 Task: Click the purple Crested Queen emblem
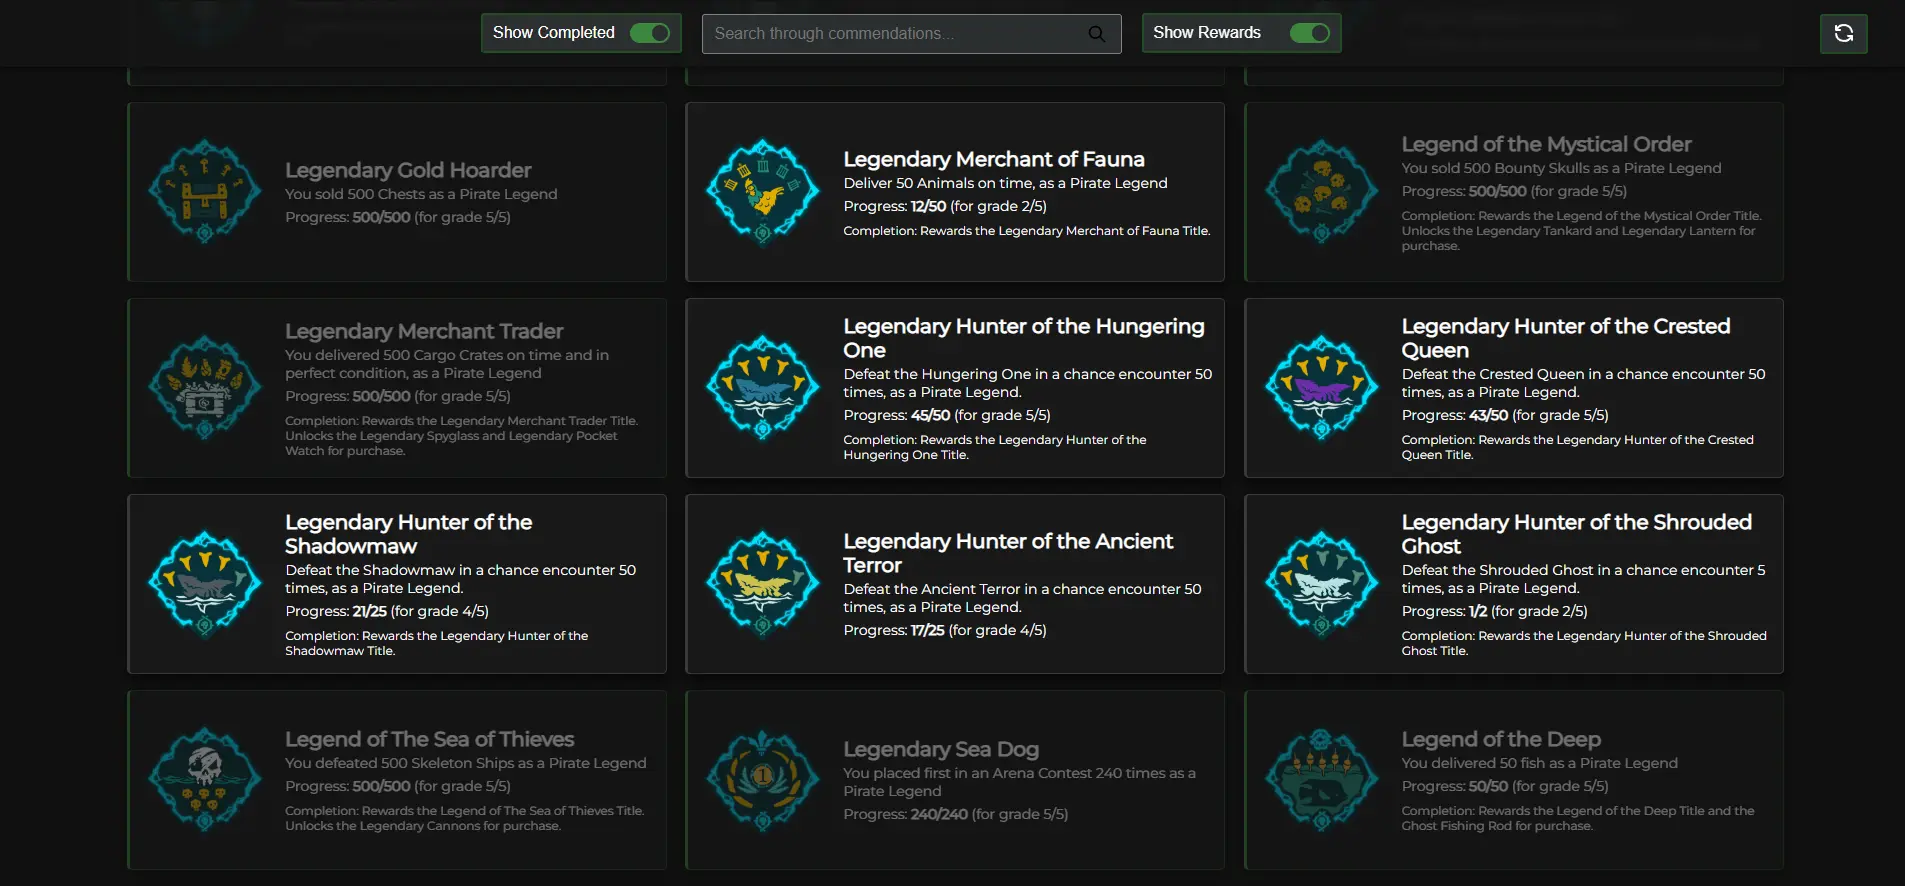click(1321, 388)
